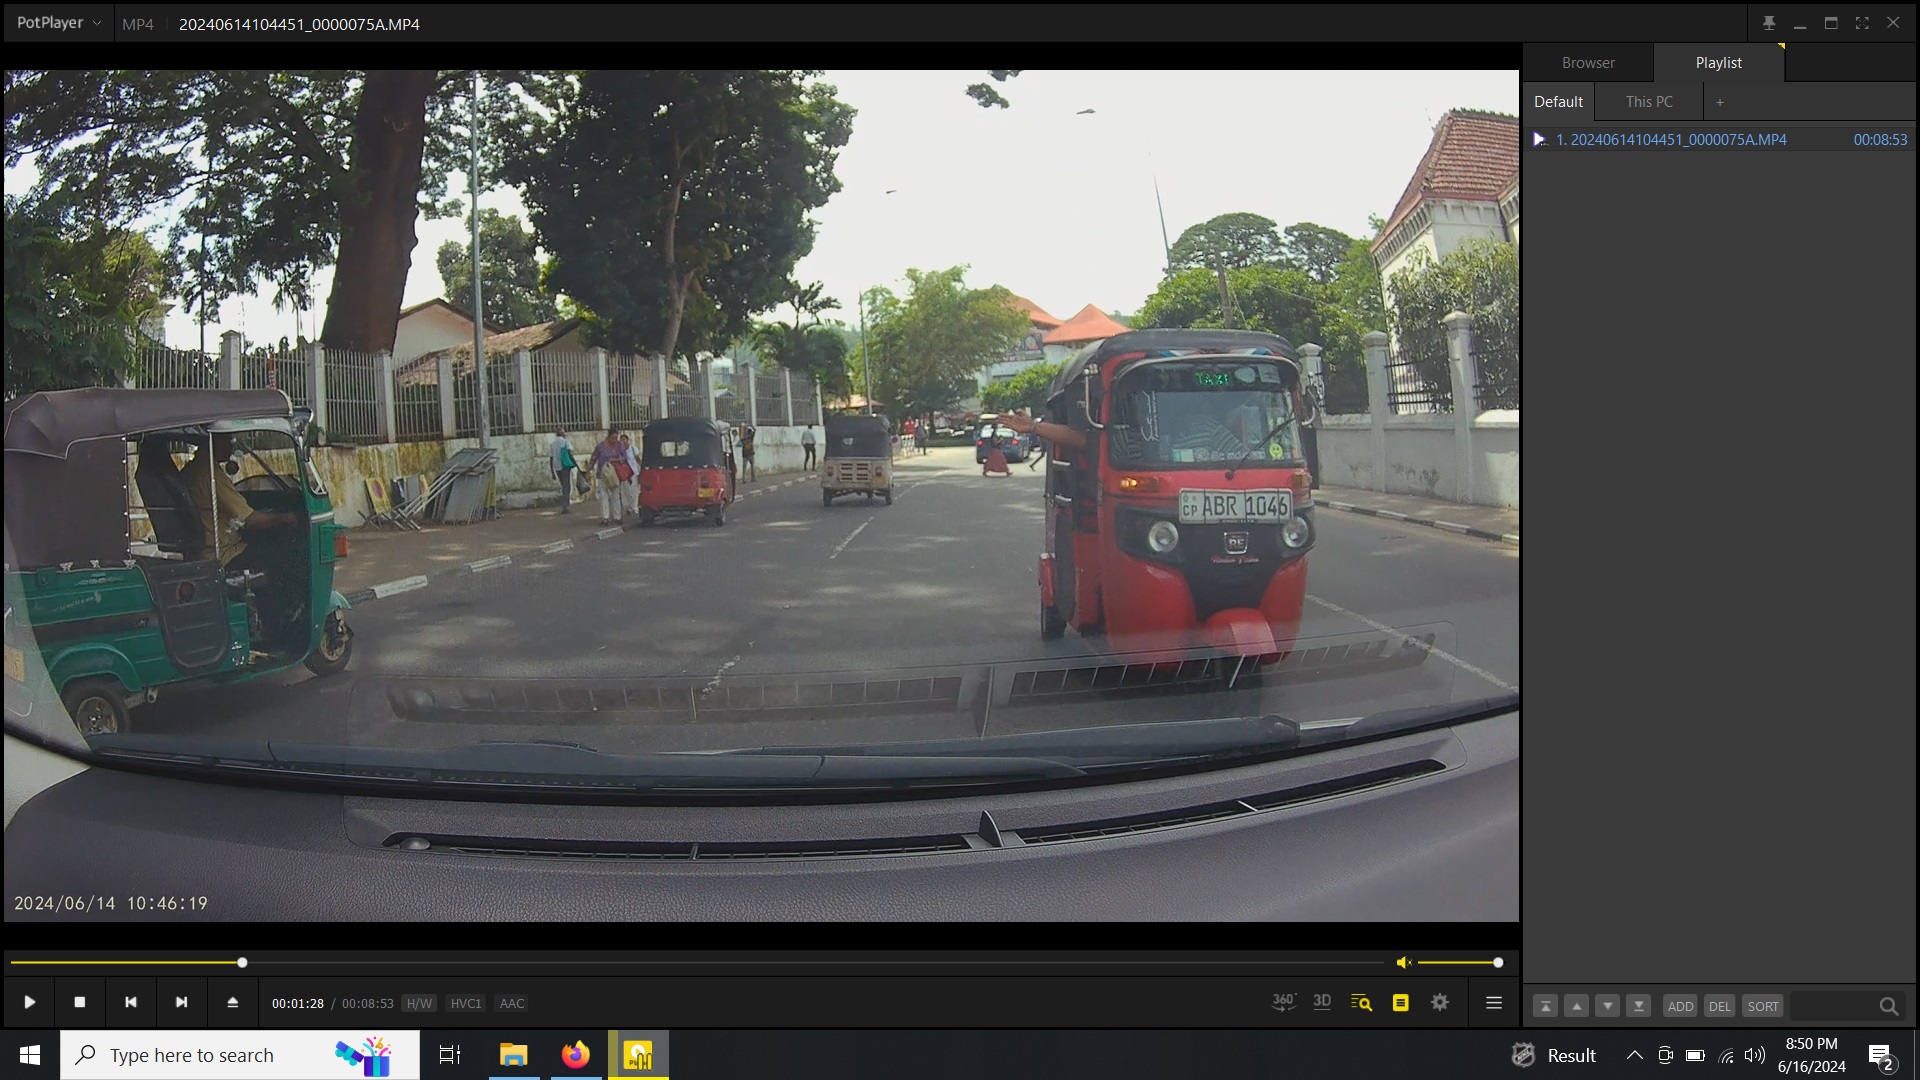
Task: Open File Explorer from the taskbar
Action: (514, 1055)
